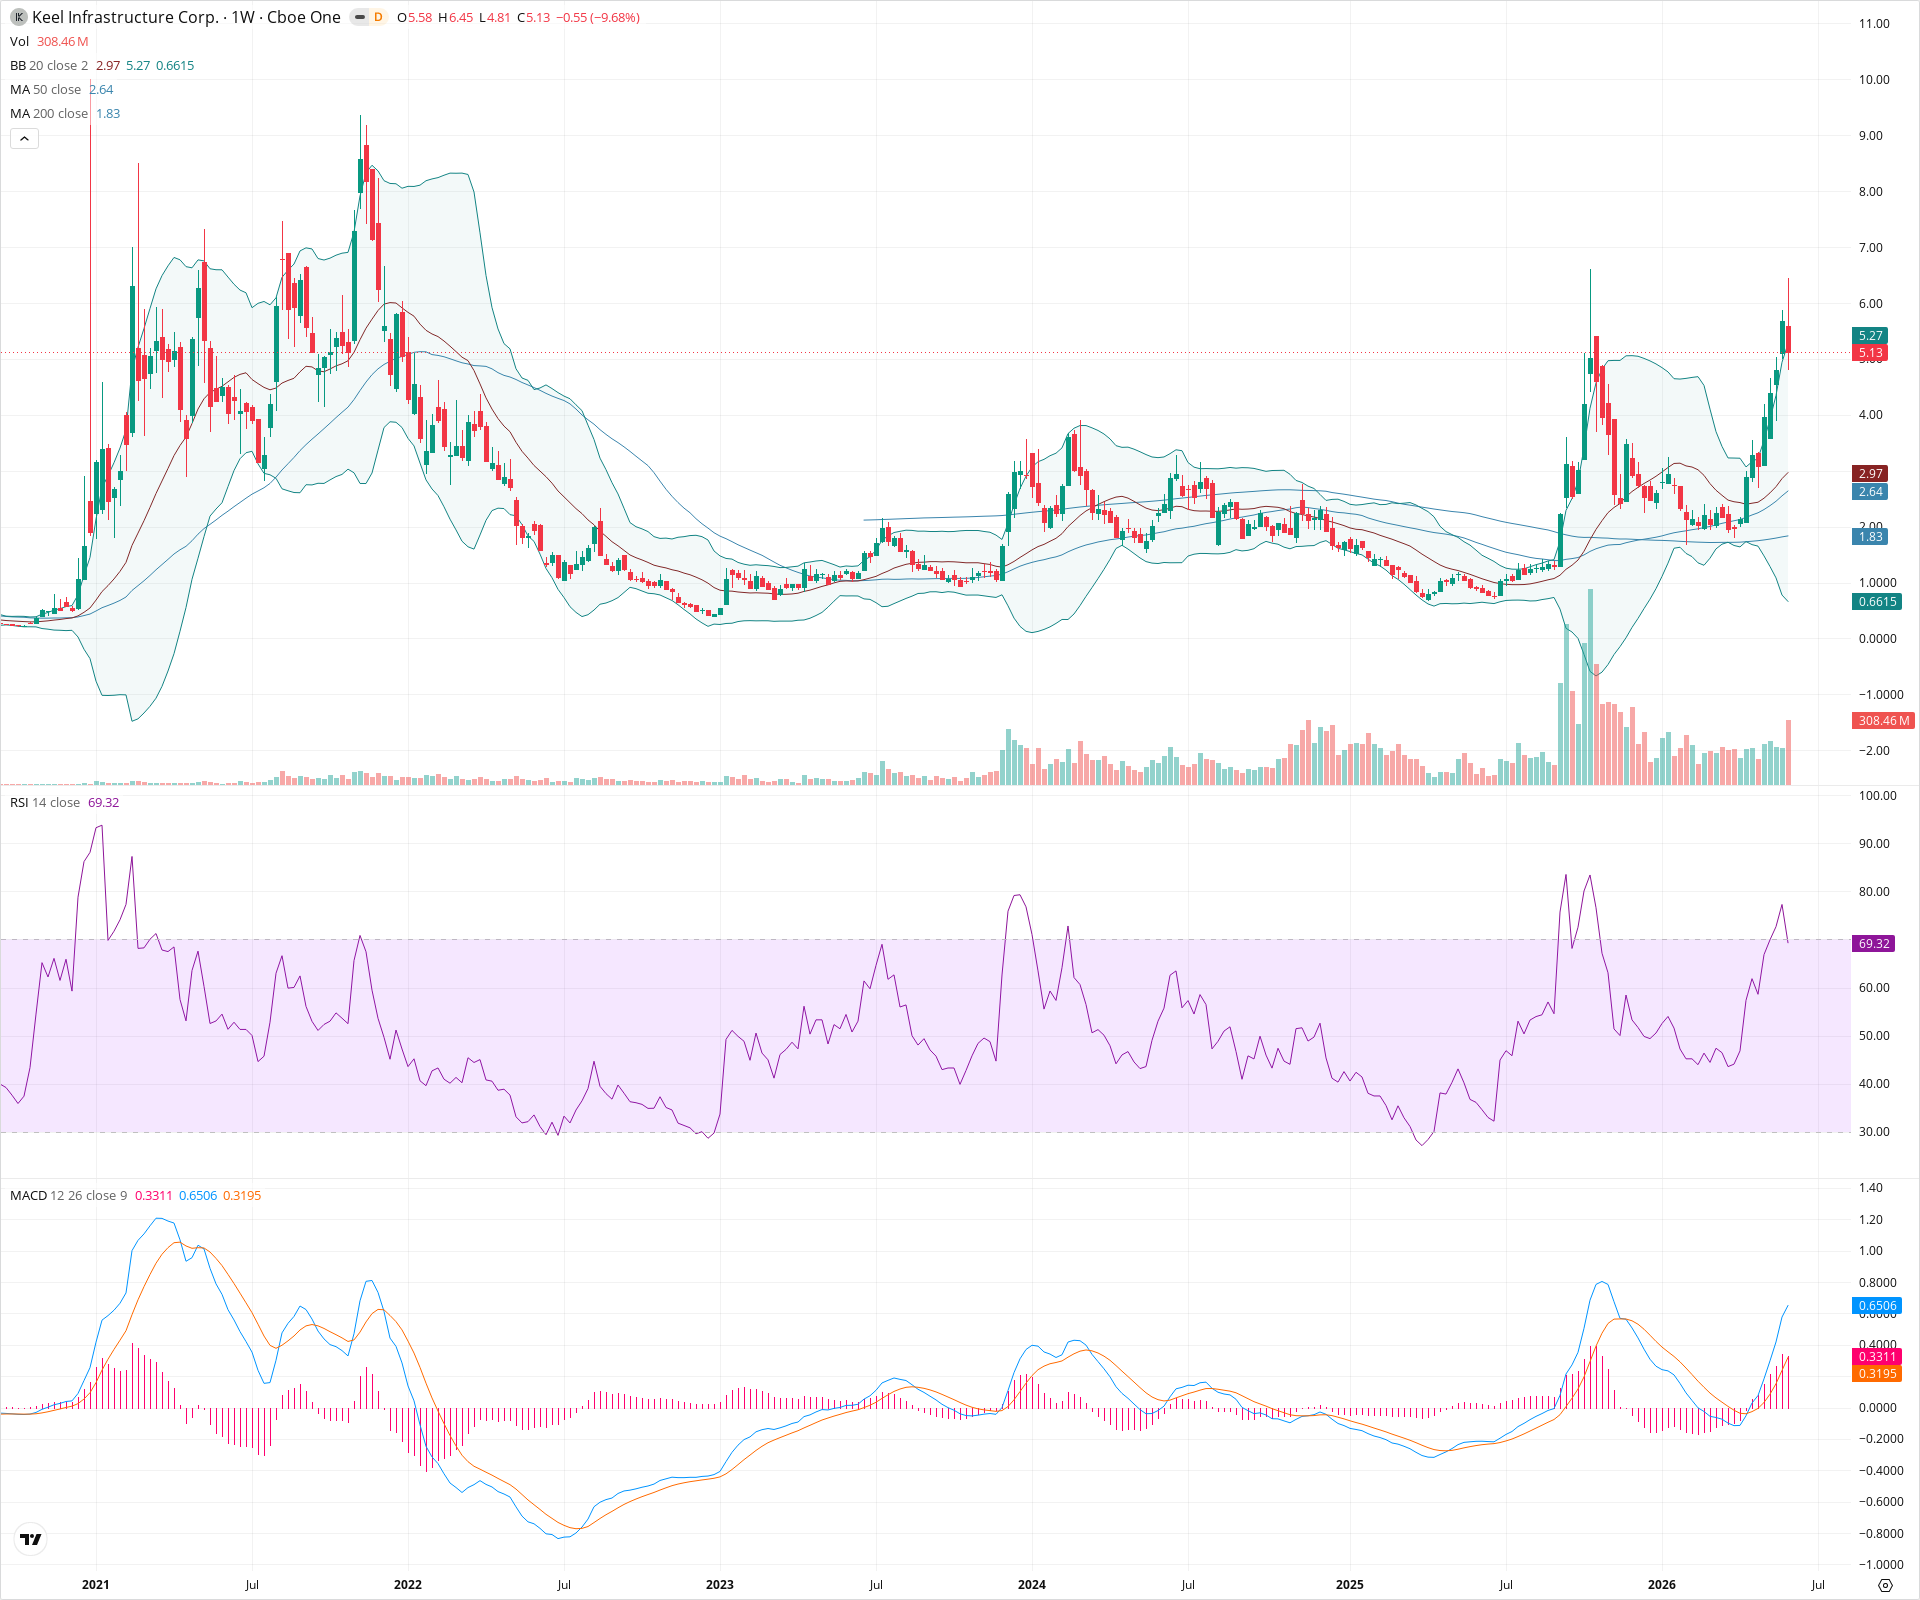Click the market status dash indicator

(360, 17)
